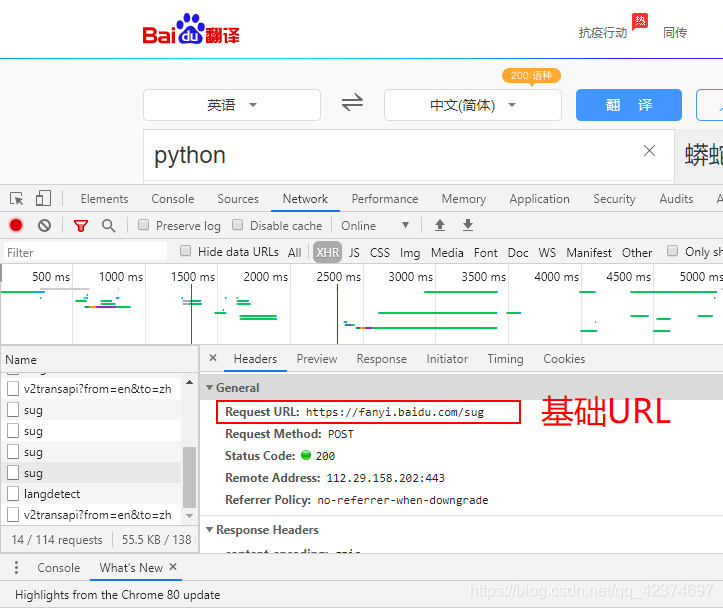Click the Name column header

[100, 360]
